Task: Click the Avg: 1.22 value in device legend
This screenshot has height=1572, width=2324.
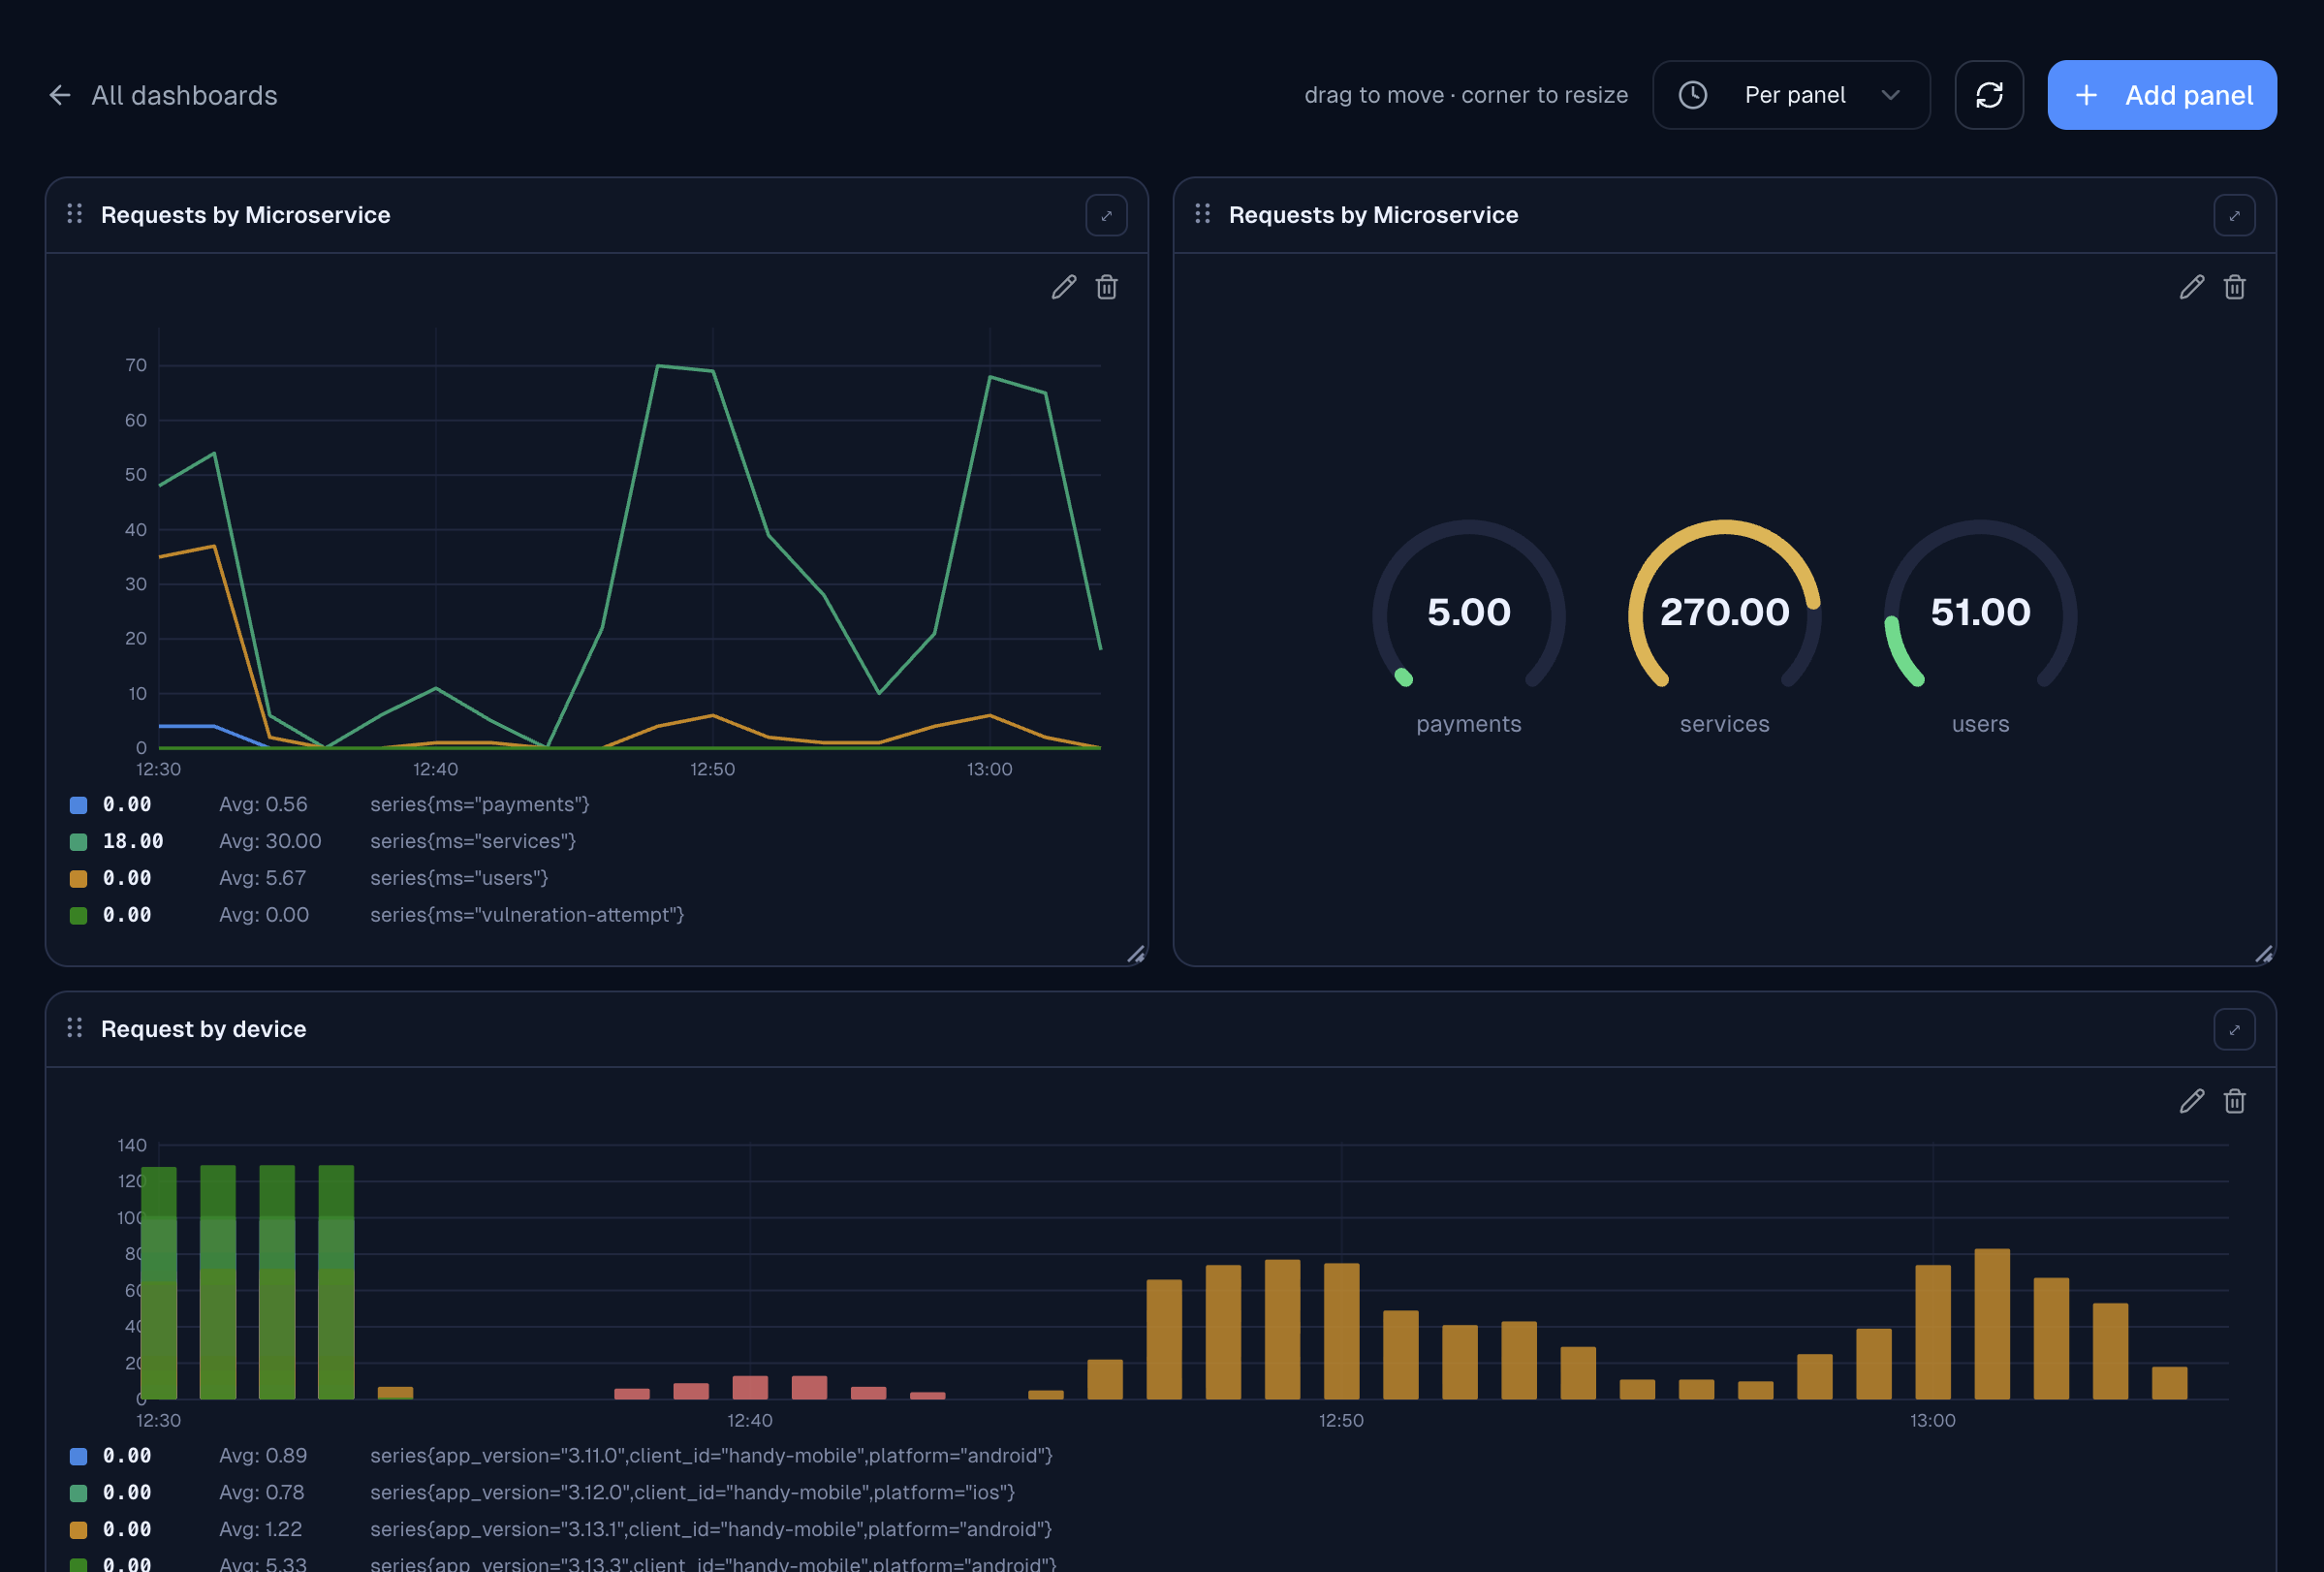Action: coord(260,1530)
